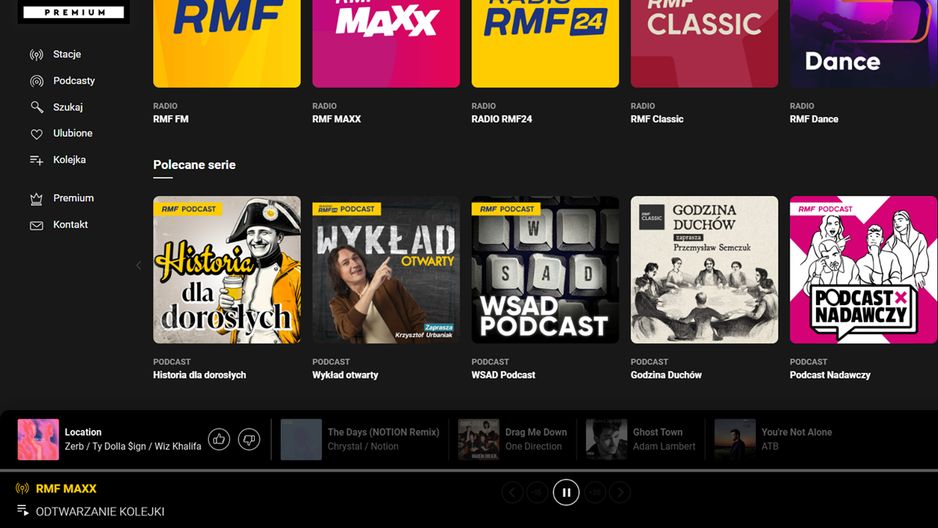938x528 pixels.
Task: Click the forward seconds button right of pause
Action: [595, 492]
